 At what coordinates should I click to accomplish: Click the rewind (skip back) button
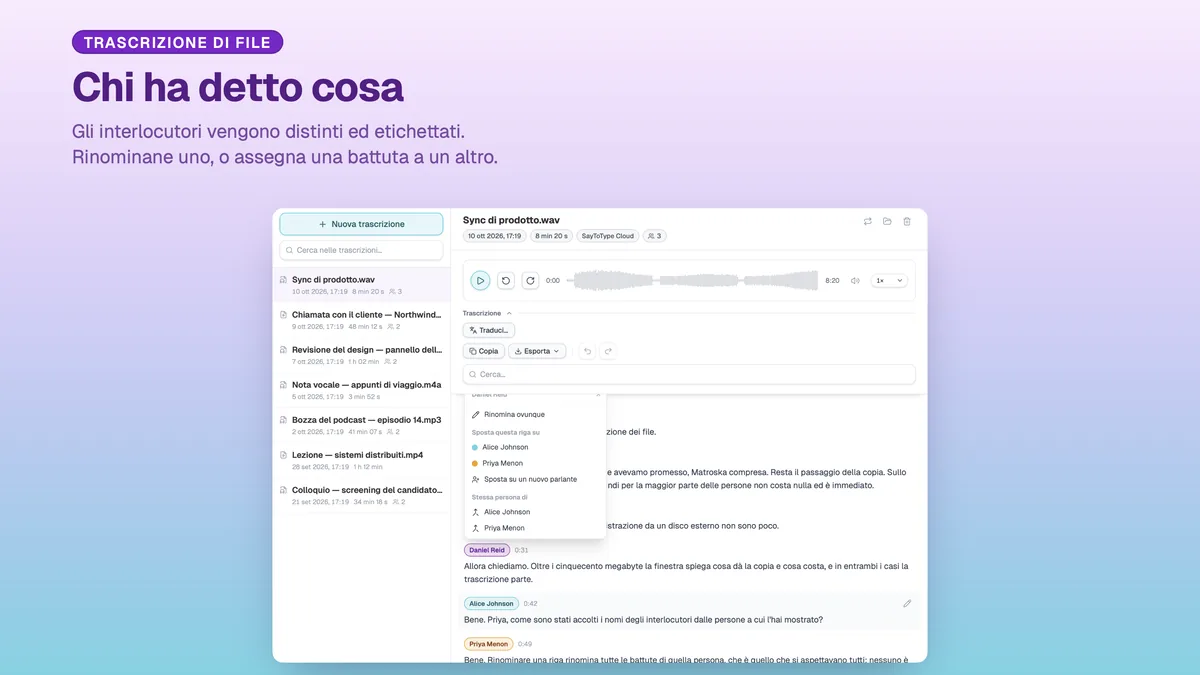(506, 281)
